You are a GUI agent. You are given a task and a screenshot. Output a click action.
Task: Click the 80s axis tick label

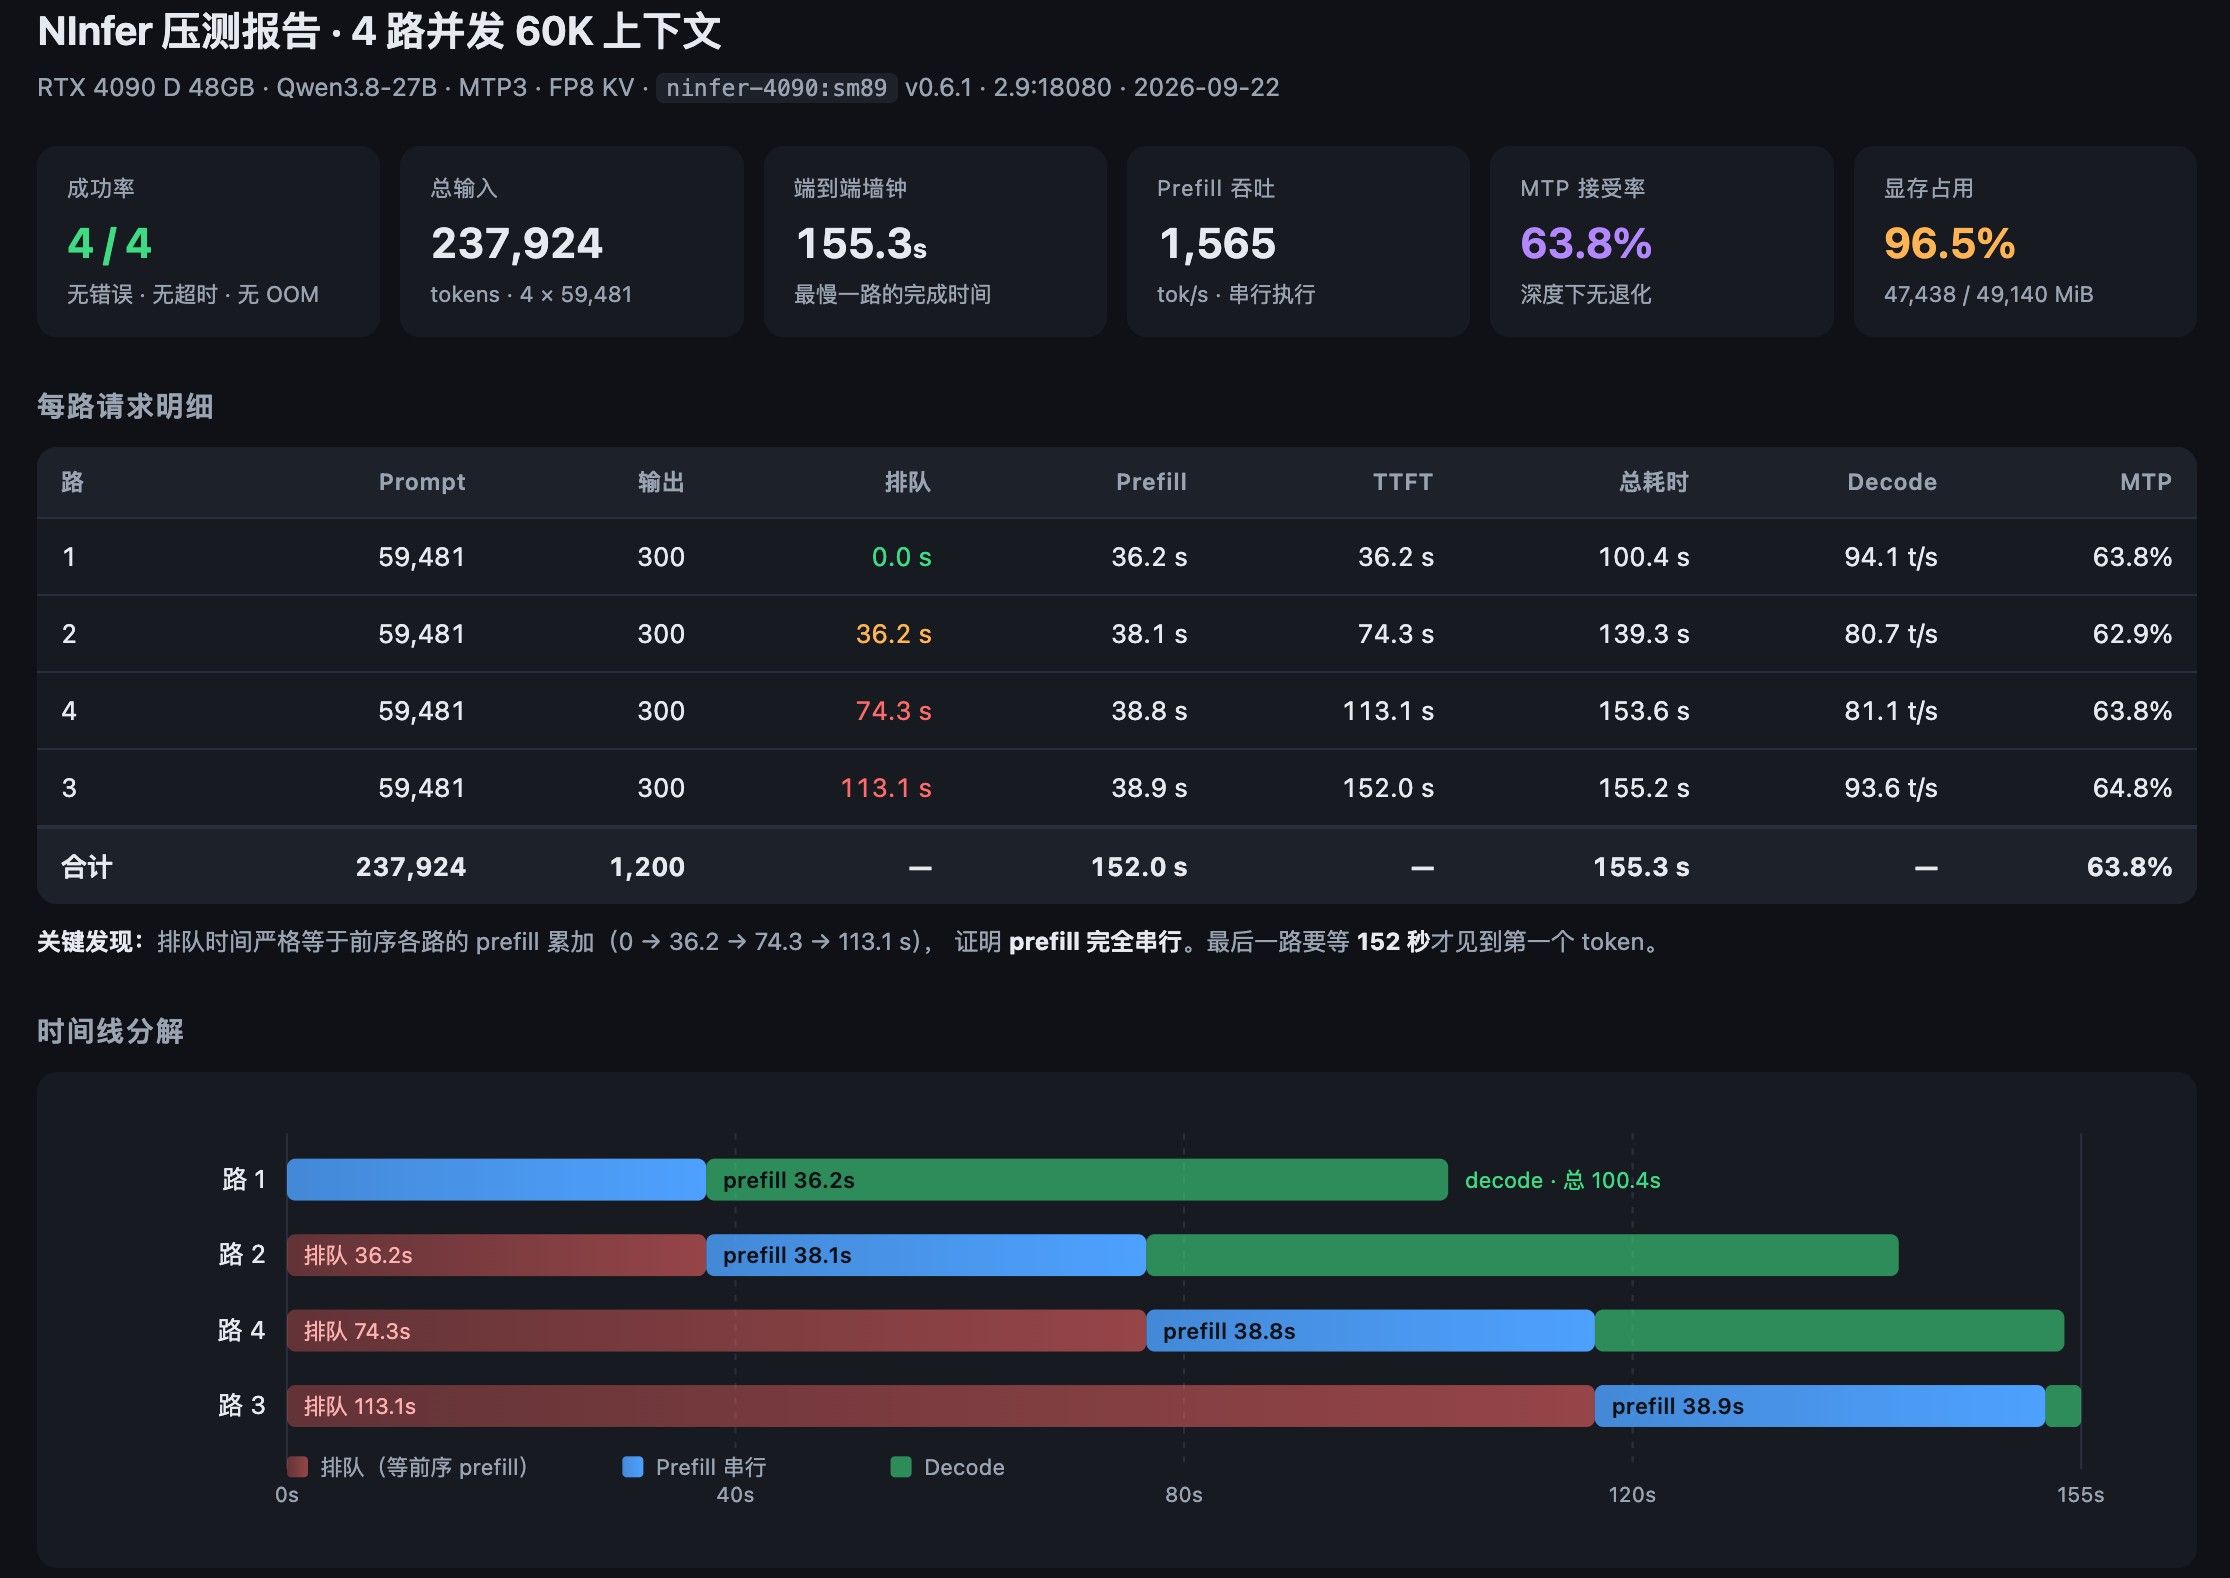(1183, 1495)
